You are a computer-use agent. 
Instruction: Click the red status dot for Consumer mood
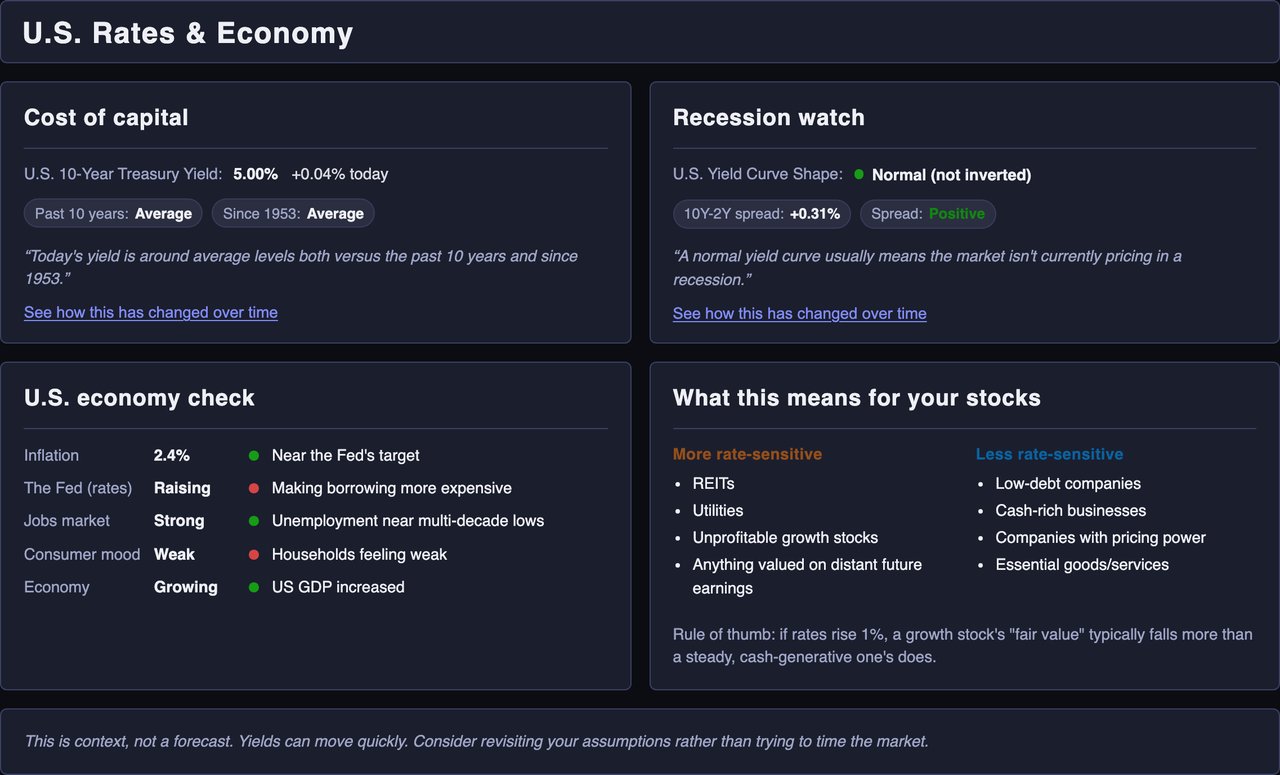(254, 554)
